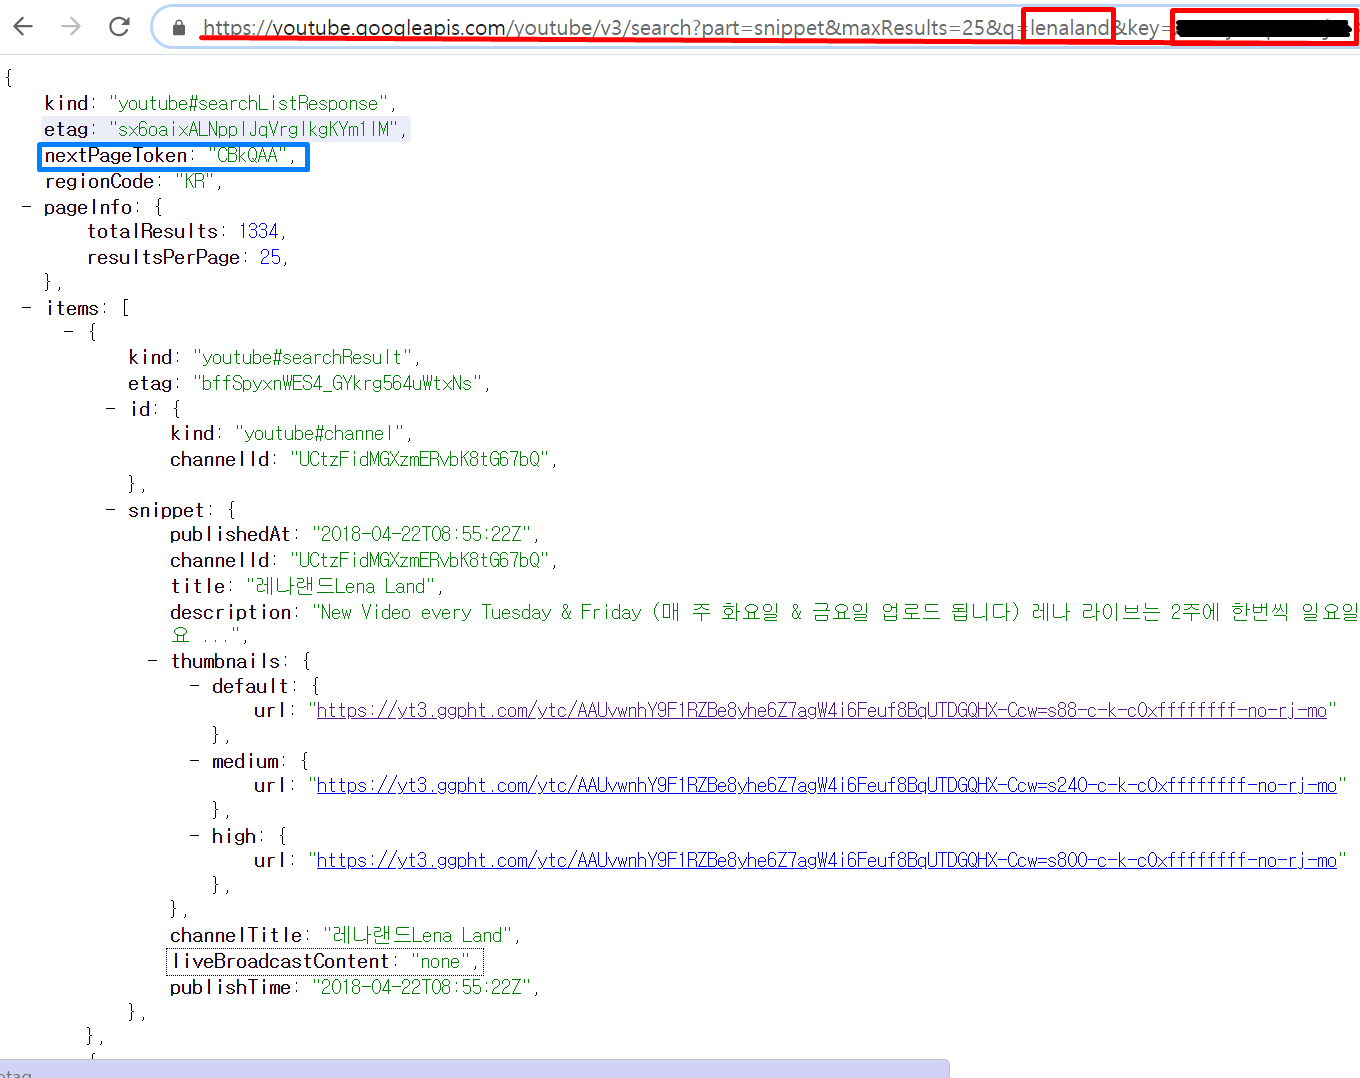The height and width of the screenshot is (1078, 1360).
Task: Click the title "레나랜드Lena Land" line
Action: click(x=306, y=586)
